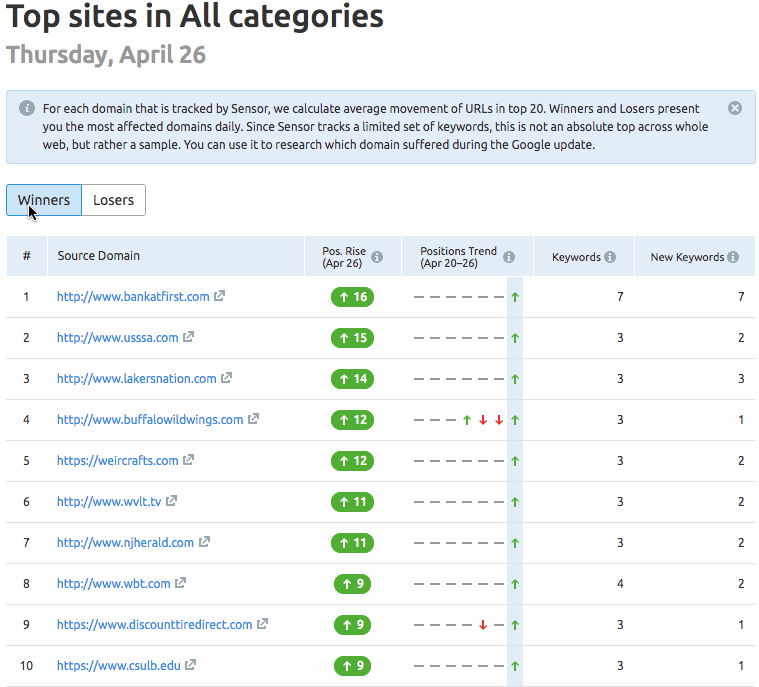Visit the http://www.njherald.com link

tap(125, 543)
